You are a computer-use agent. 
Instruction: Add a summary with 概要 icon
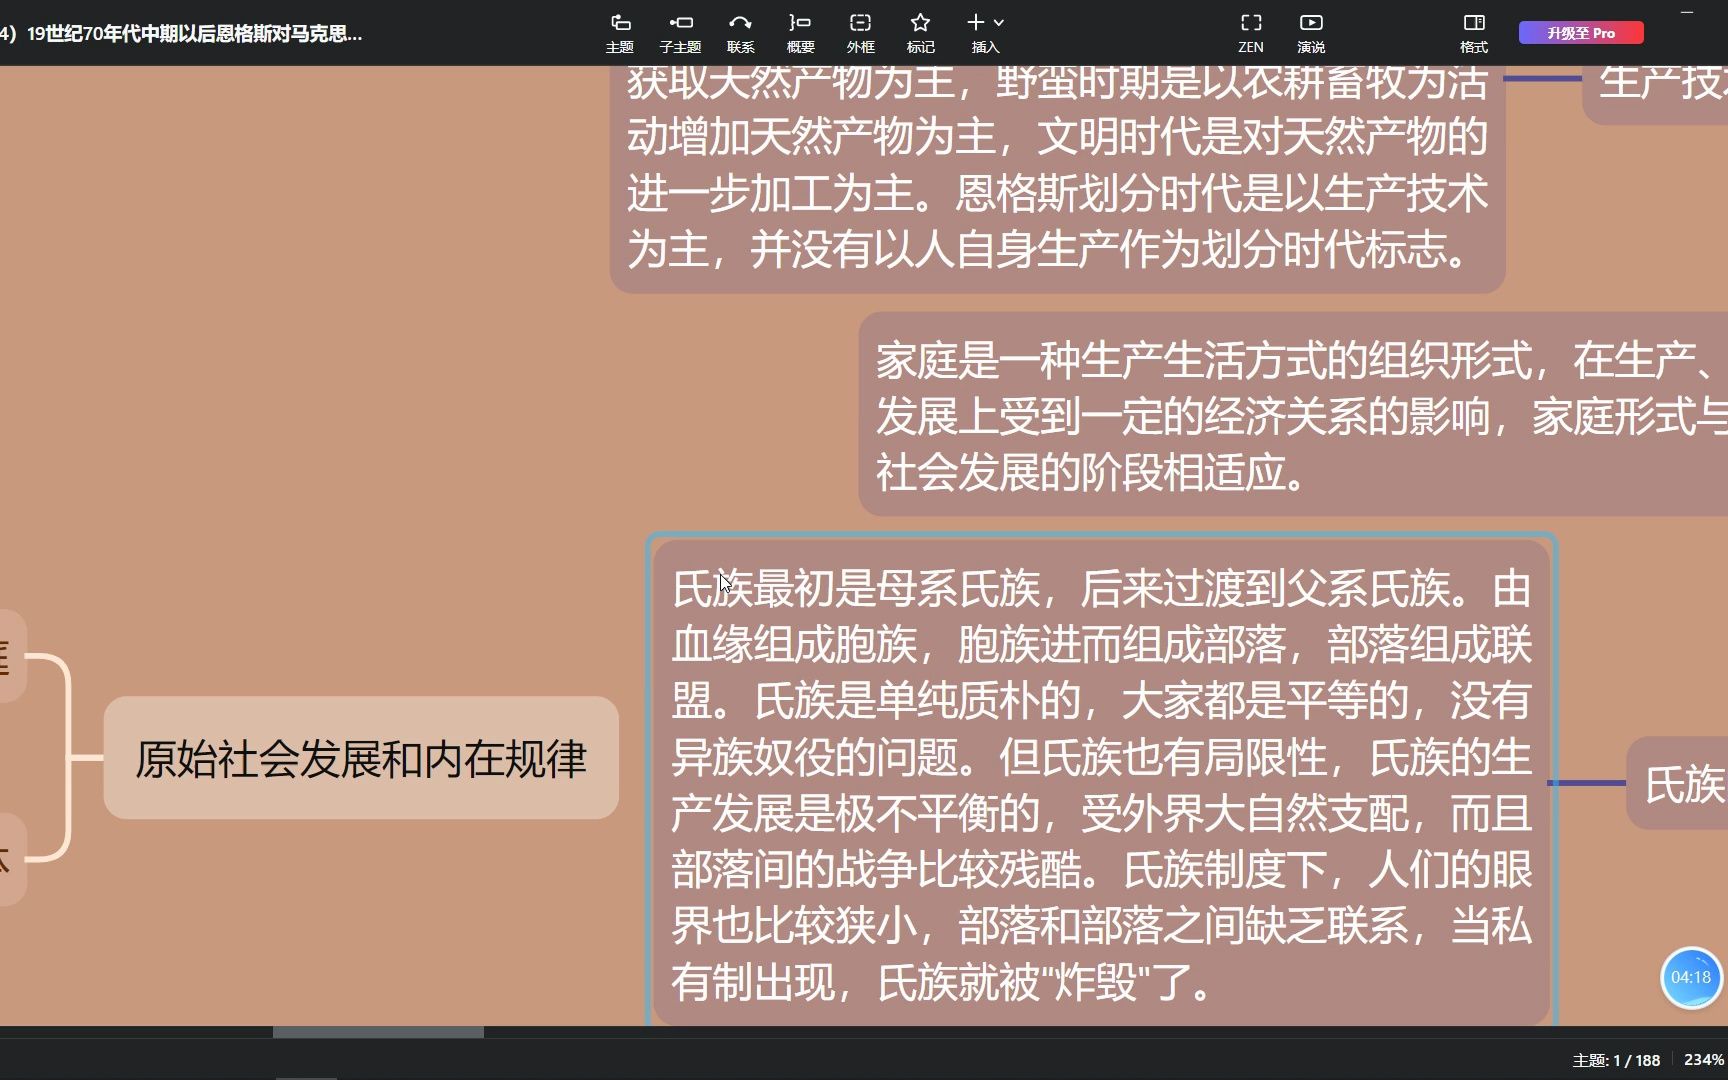click(x=800, y=33)
